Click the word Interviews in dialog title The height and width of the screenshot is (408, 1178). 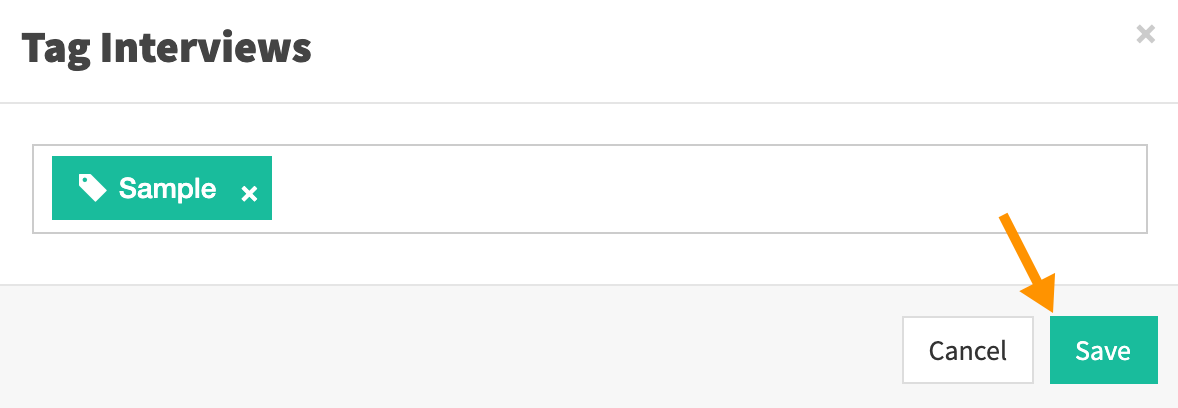coord(206,50)
